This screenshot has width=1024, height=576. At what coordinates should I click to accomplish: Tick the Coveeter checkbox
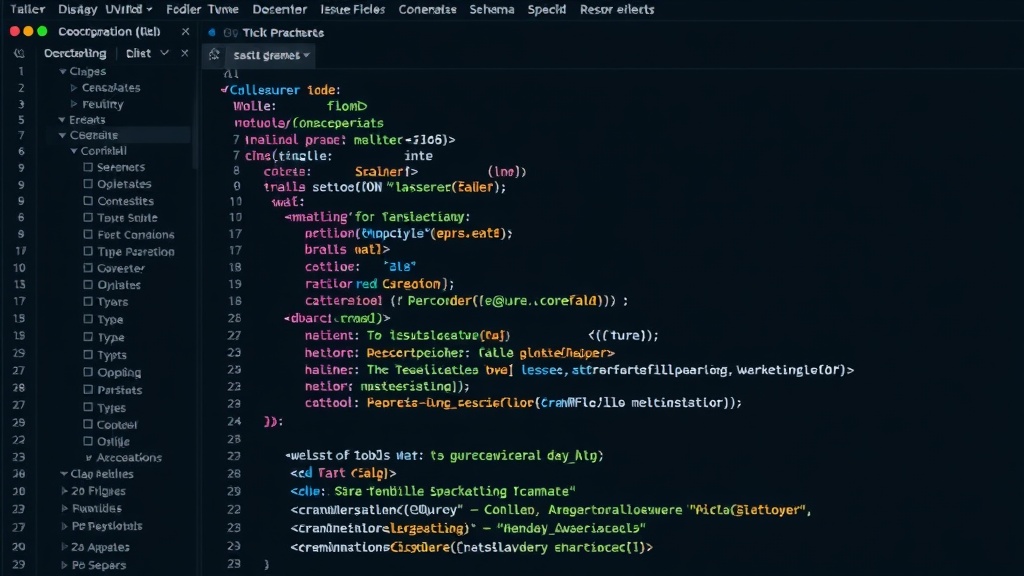88,268
